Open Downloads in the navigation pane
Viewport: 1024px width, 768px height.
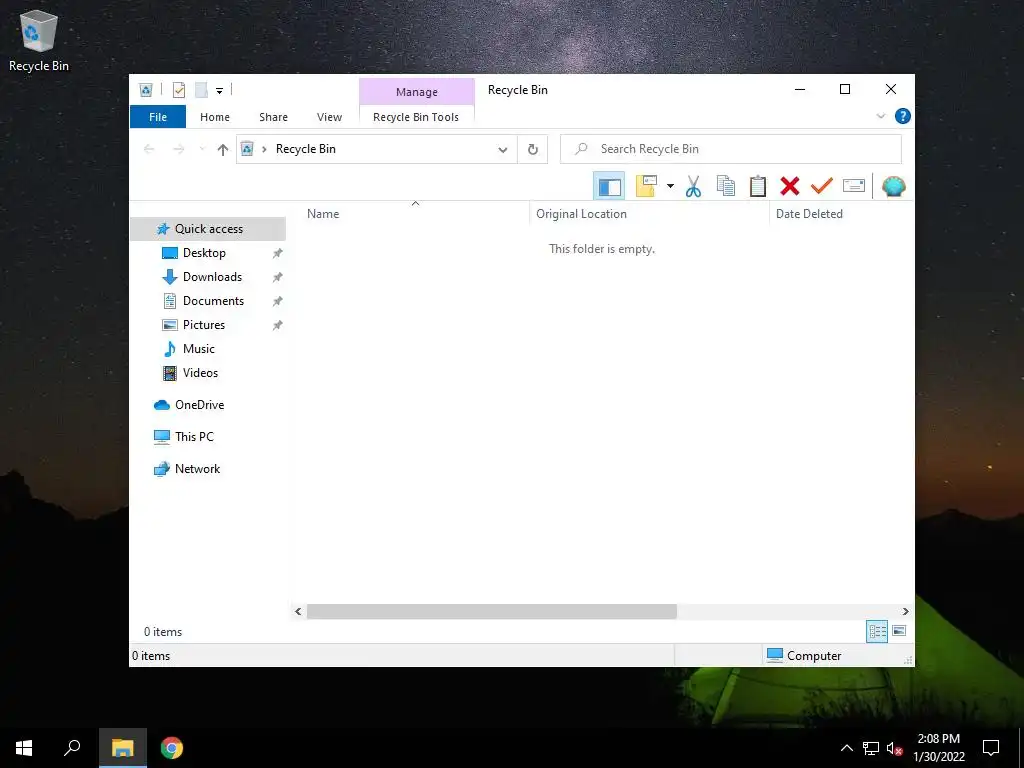212,277
